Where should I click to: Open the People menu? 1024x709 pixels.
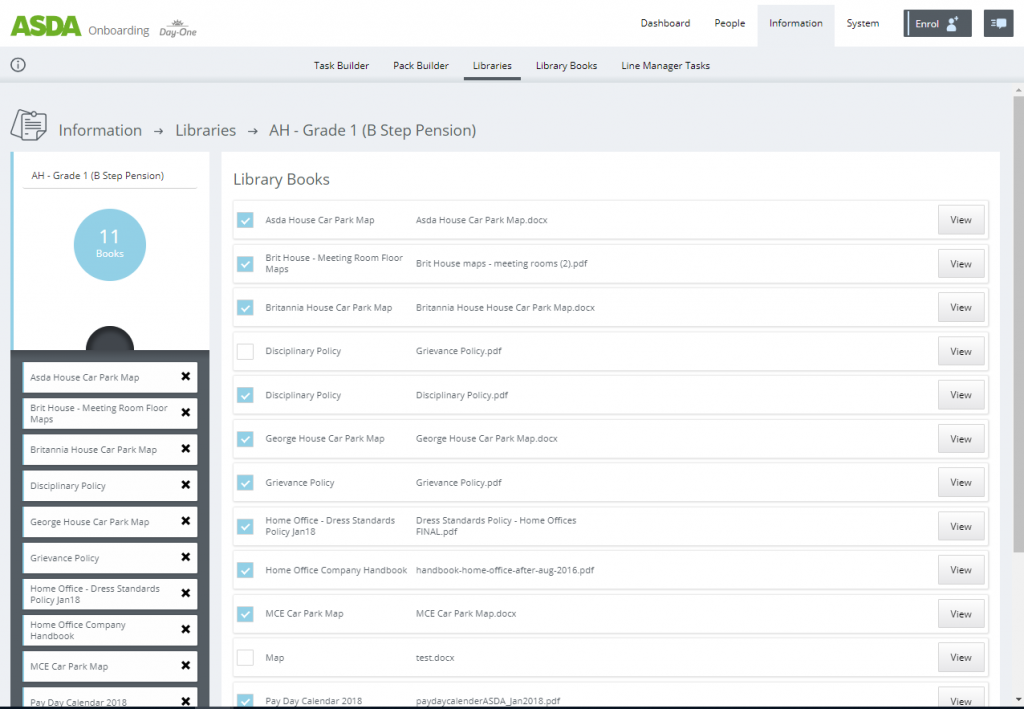729,22
